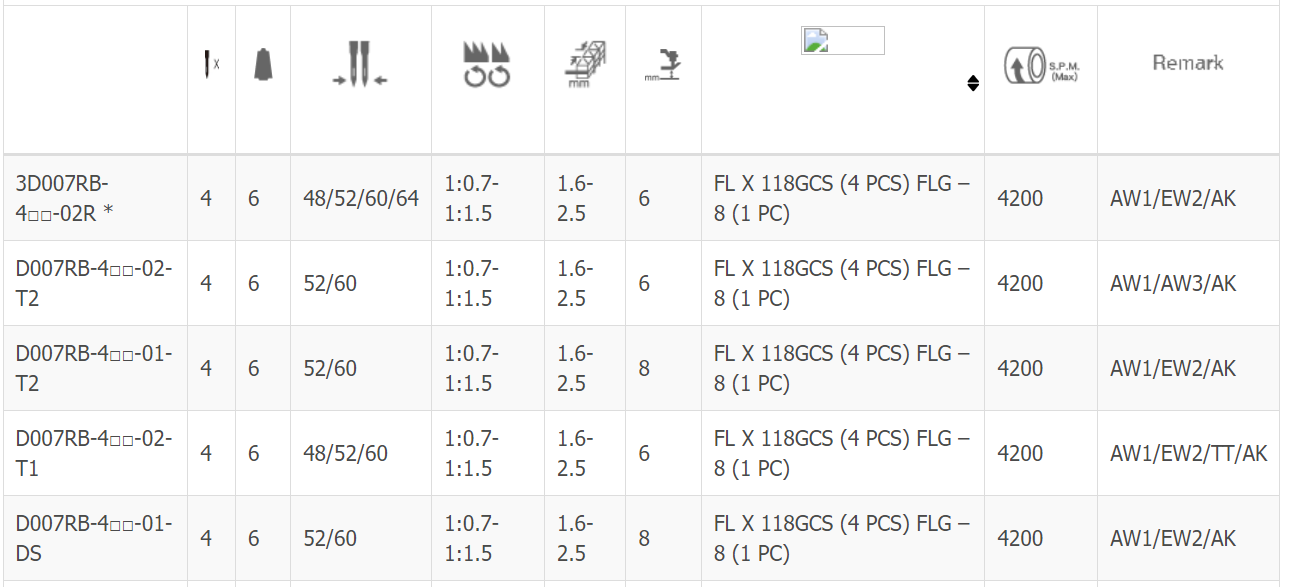Viewport: 1290px width, 587px height.
Task: Click needle count 4 in 3D007RB row
Action: [x=206, y=198]
